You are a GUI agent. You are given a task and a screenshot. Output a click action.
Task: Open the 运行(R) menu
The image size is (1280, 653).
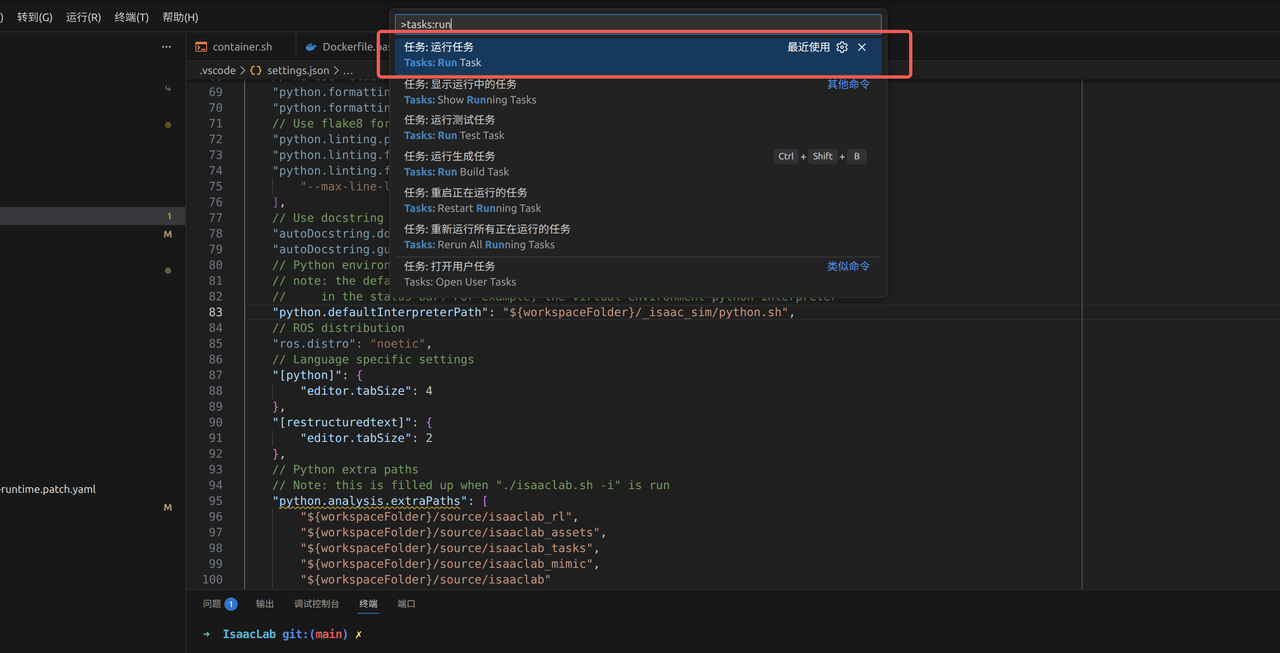(83, 17)
